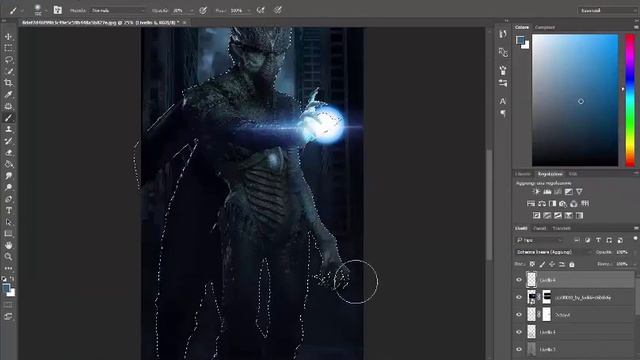Toggle the layer filter on/off switch
This screenshot has width=640, height=360.
tap(636, 238)
